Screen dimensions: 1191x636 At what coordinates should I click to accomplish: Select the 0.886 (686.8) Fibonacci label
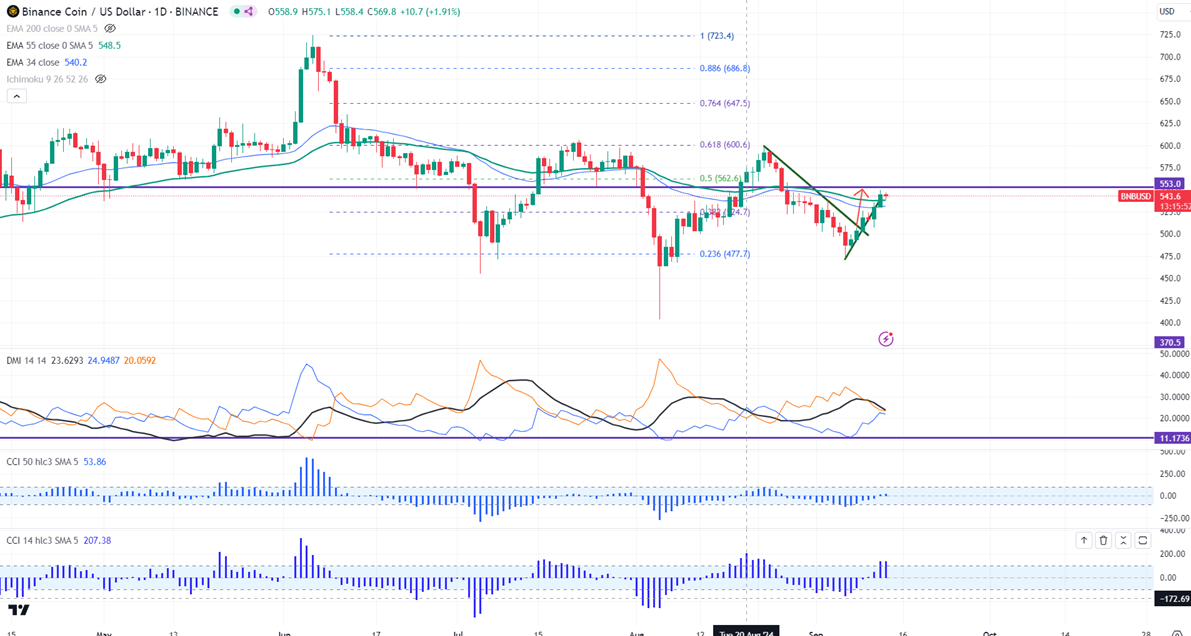[x=725, y=68]
